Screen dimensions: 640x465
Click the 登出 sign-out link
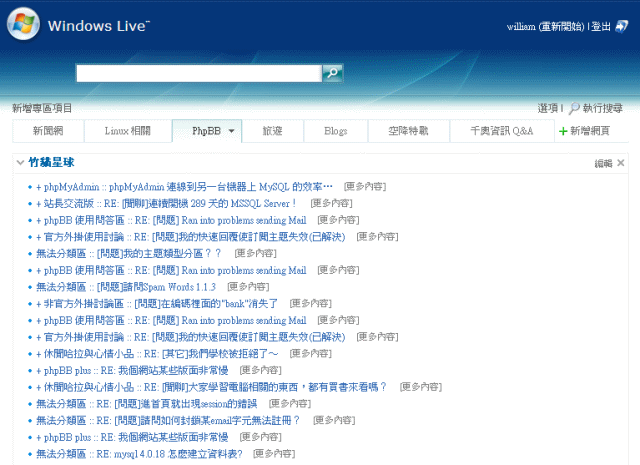coord(601,27)
